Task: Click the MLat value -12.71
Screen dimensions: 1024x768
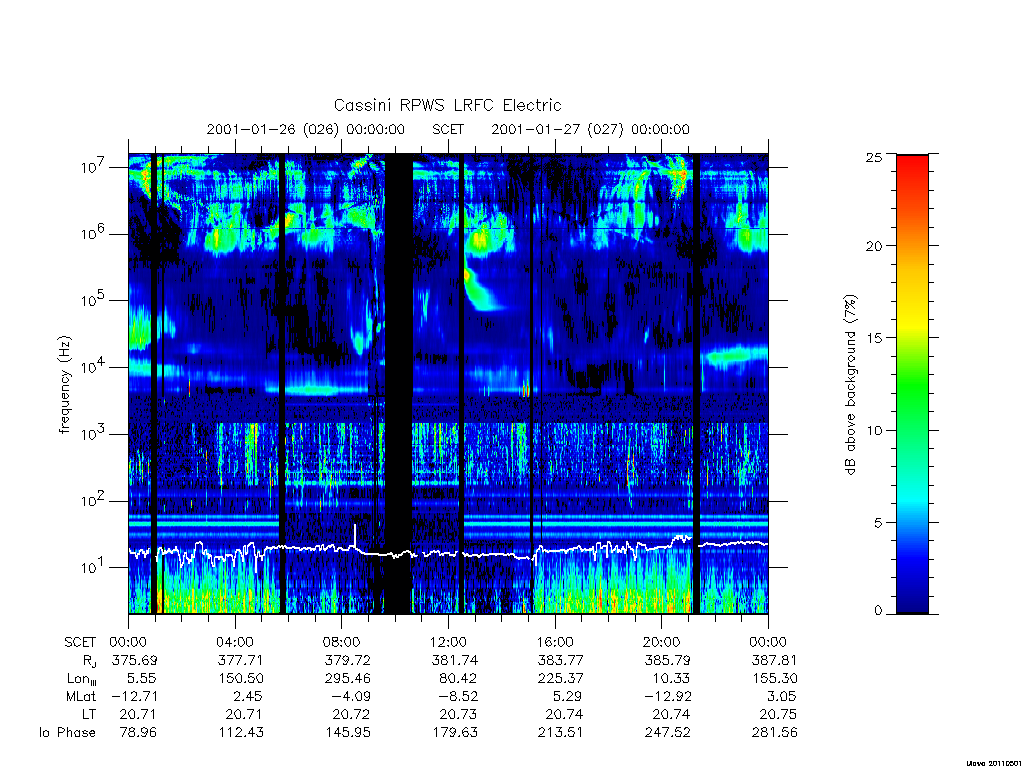Action: pyautogui.click(x=135, y=696)
